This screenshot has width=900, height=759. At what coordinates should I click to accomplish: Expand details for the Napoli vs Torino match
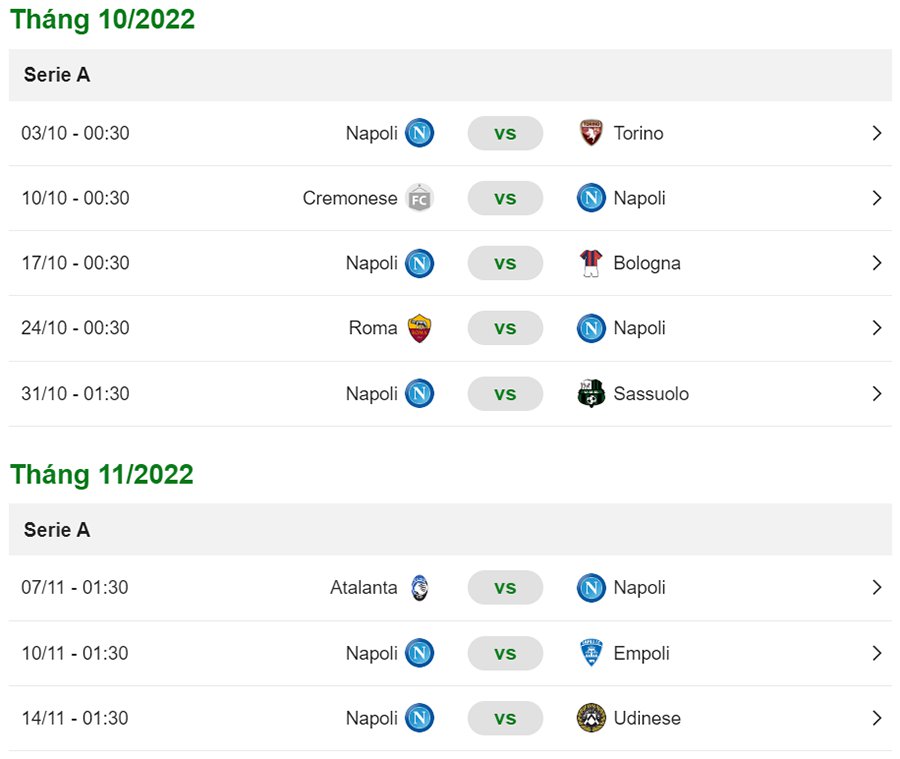877,133
